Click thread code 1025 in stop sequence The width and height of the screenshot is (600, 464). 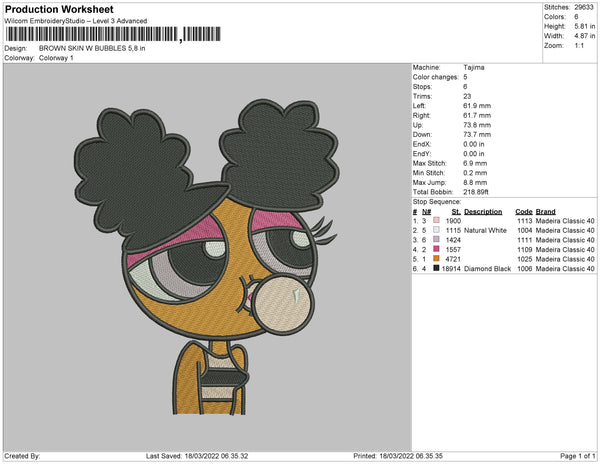pos(525,259)
